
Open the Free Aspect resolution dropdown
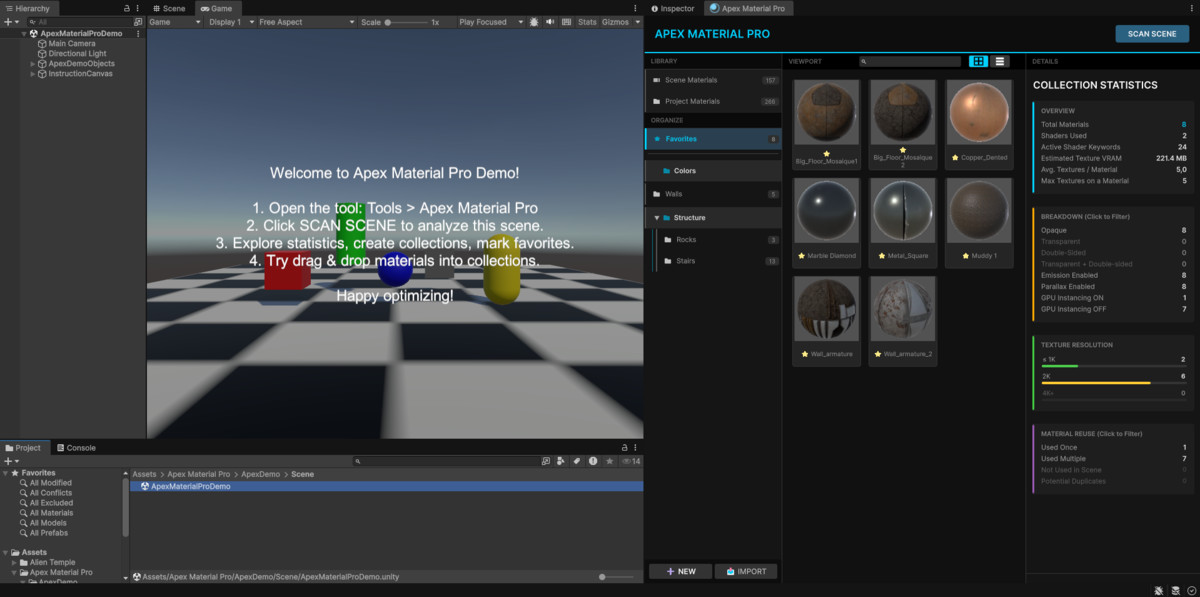click(305, 22)
